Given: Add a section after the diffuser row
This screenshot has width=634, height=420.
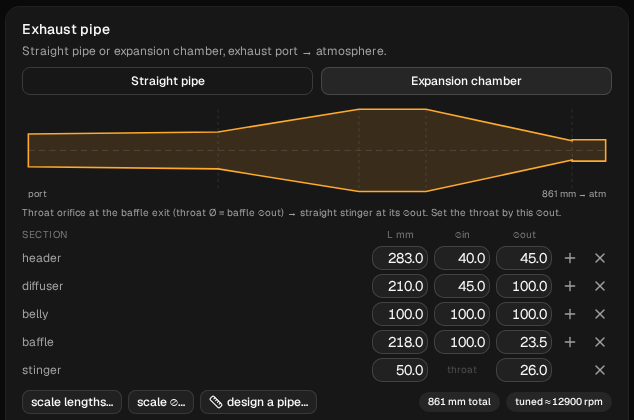Looking at the screenshot, I should pos(570,286).
